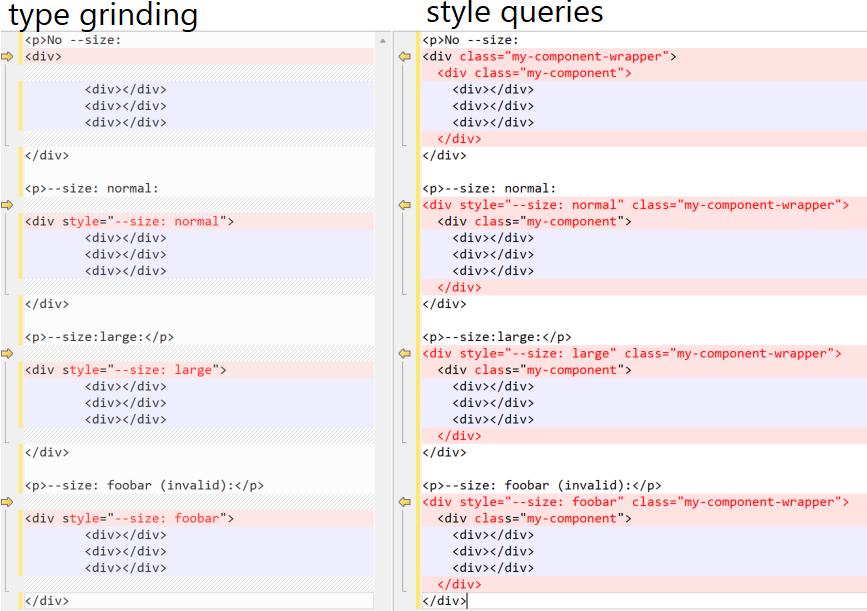Click '<p>--size: foobar (invalid):</p>' in left pane
The height and width of the screenshot is (611, 867).
tap(144, 485)
